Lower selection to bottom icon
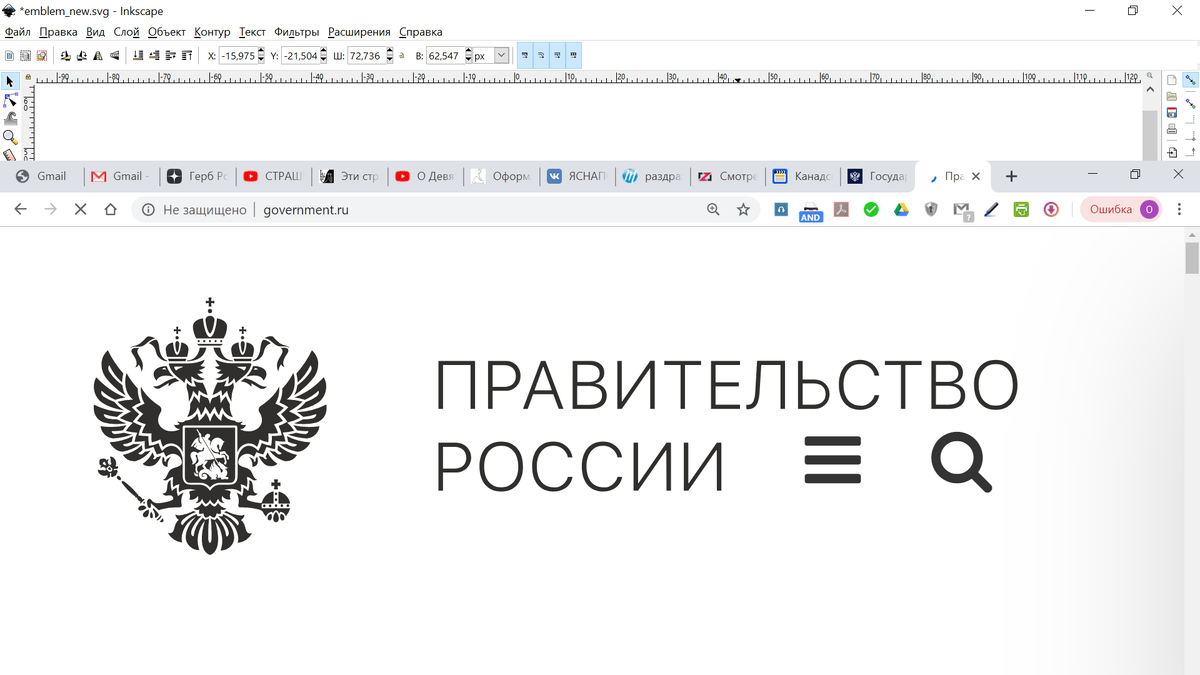 pos(139,56)
